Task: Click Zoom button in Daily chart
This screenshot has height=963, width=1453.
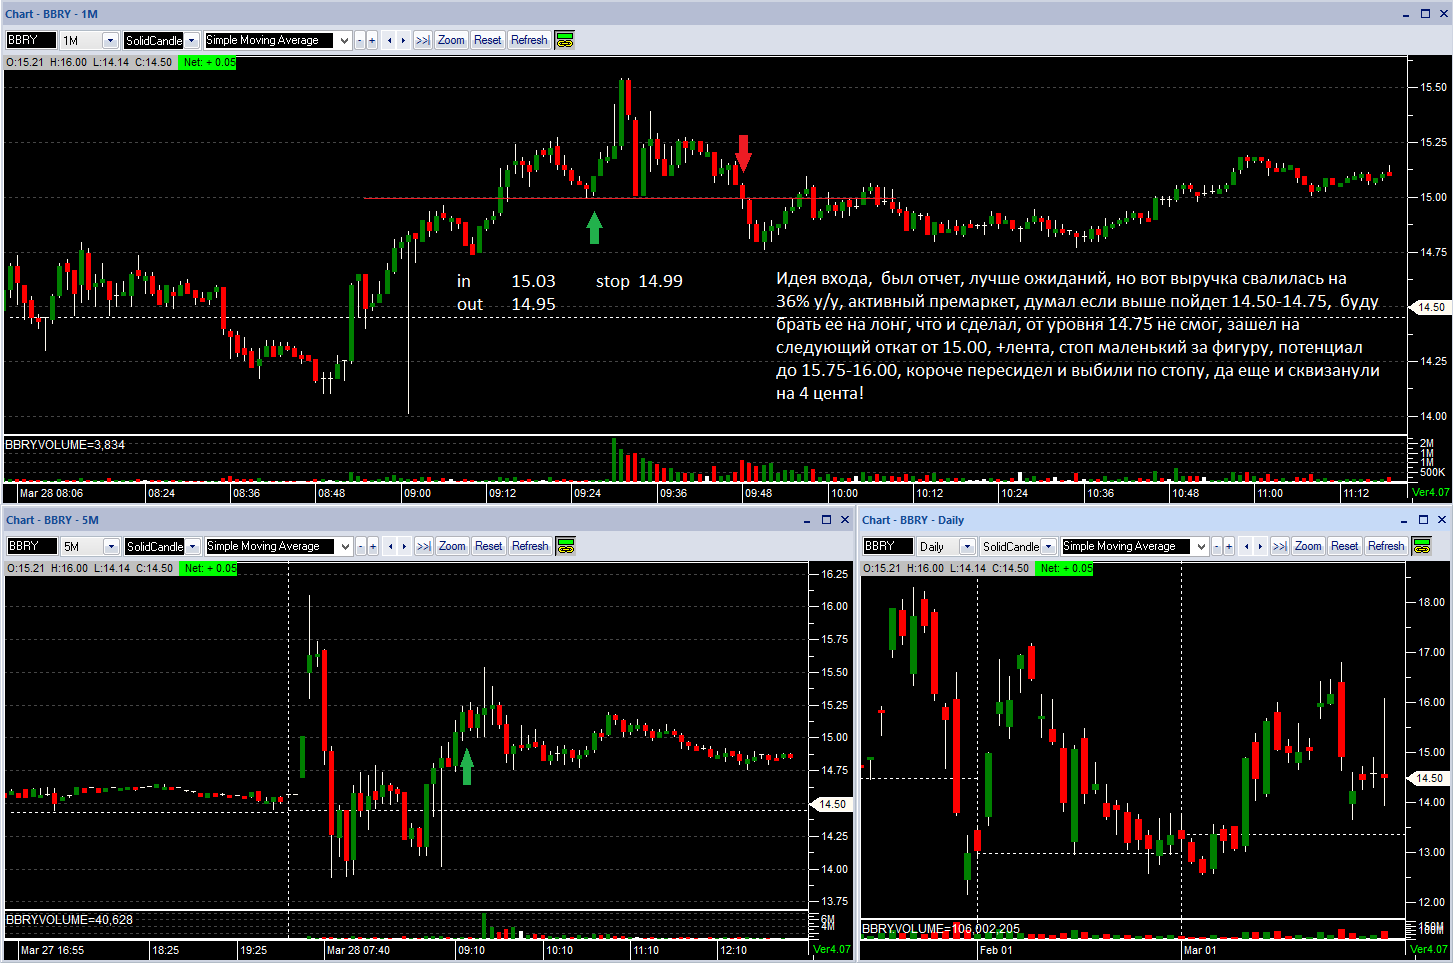Action: [x=1308, y=546]
